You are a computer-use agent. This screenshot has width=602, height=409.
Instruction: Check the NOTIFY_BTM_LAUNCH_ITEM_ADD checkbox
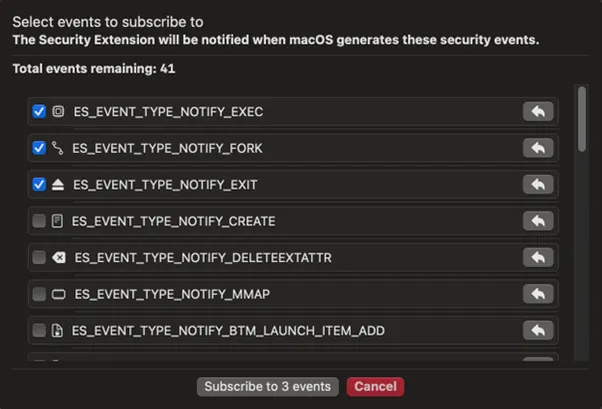coord(40,331)
